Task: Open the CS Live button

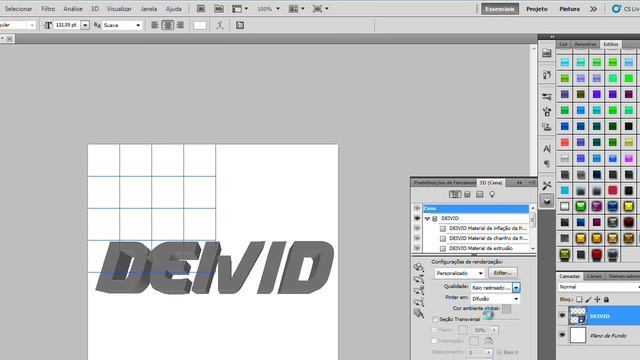Action: 625,9
